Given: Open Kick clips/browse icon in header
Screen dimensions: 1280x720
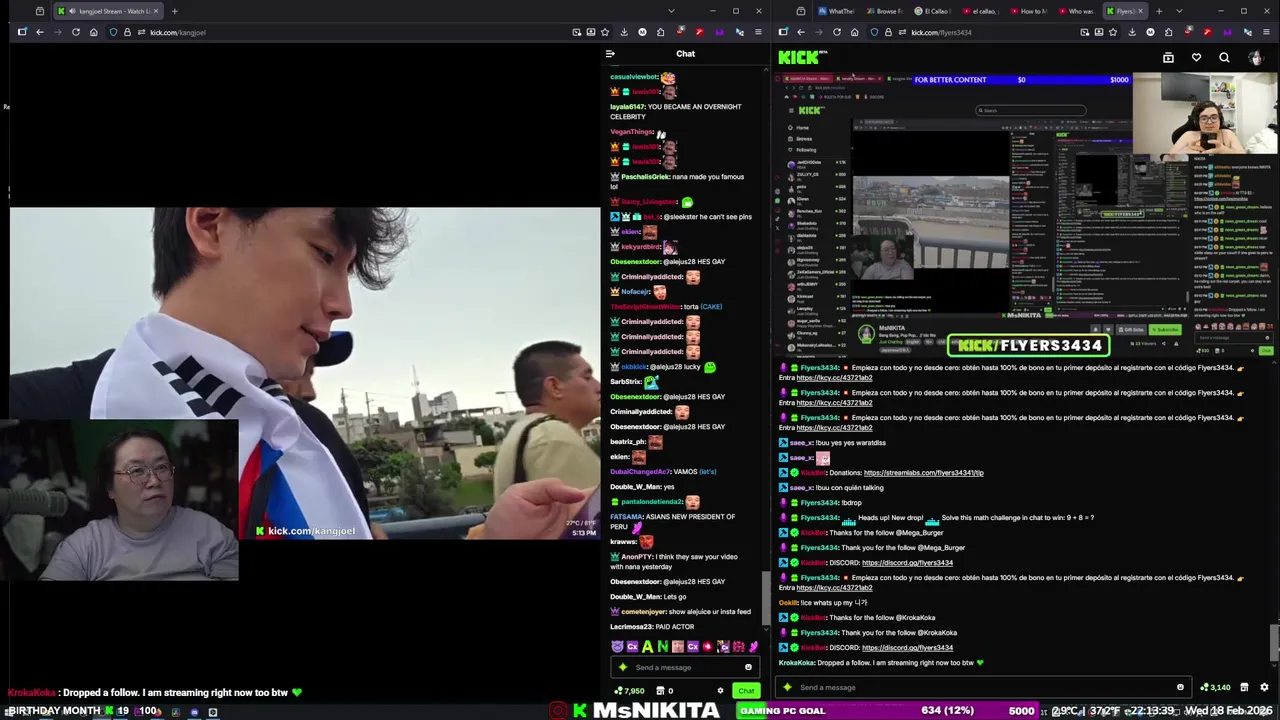Looking at the screenshot, I should tap(1168, 58).
